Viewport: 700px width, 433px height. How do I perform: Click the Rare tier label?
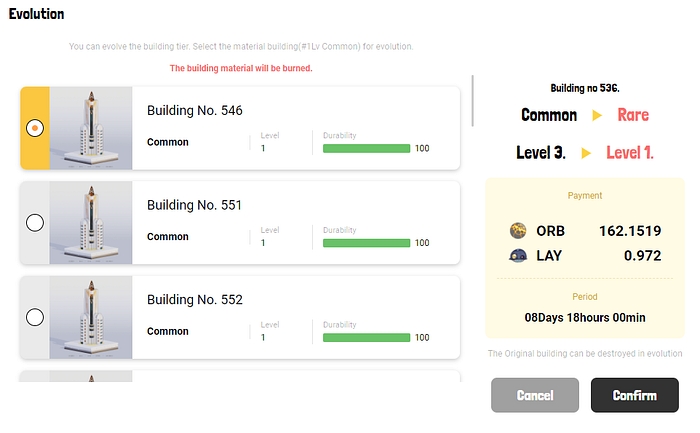[x=633, y=115]
